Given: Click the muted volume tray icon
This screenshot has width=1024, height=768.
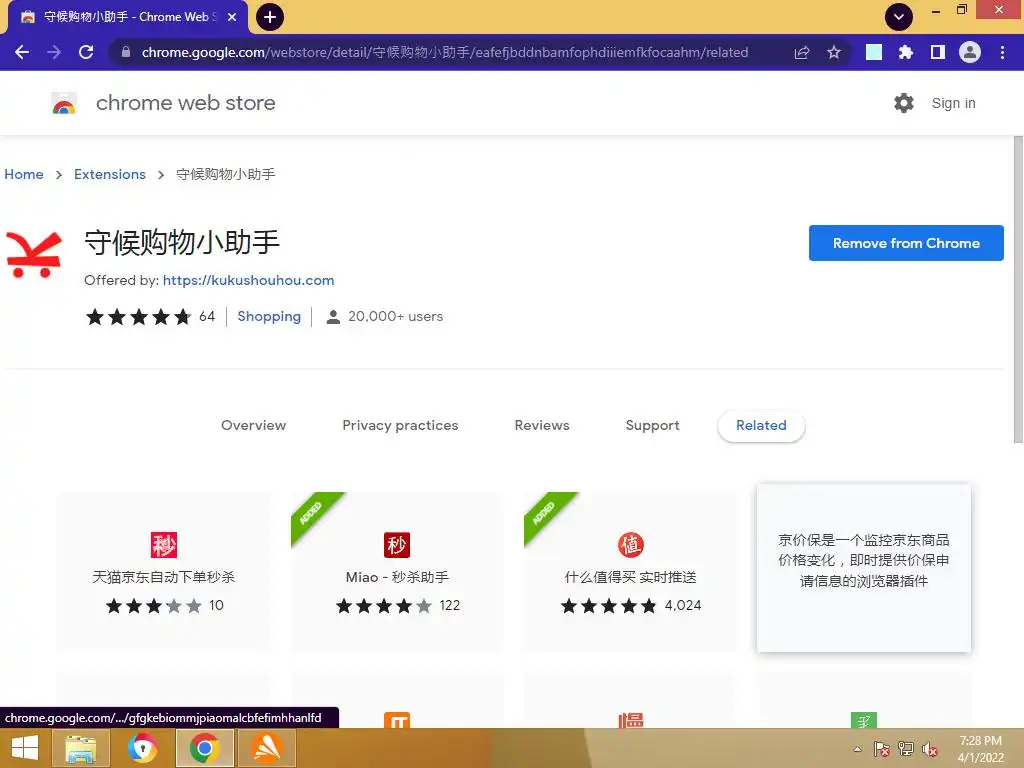Looking at the screenshot, I should (929, 749).
